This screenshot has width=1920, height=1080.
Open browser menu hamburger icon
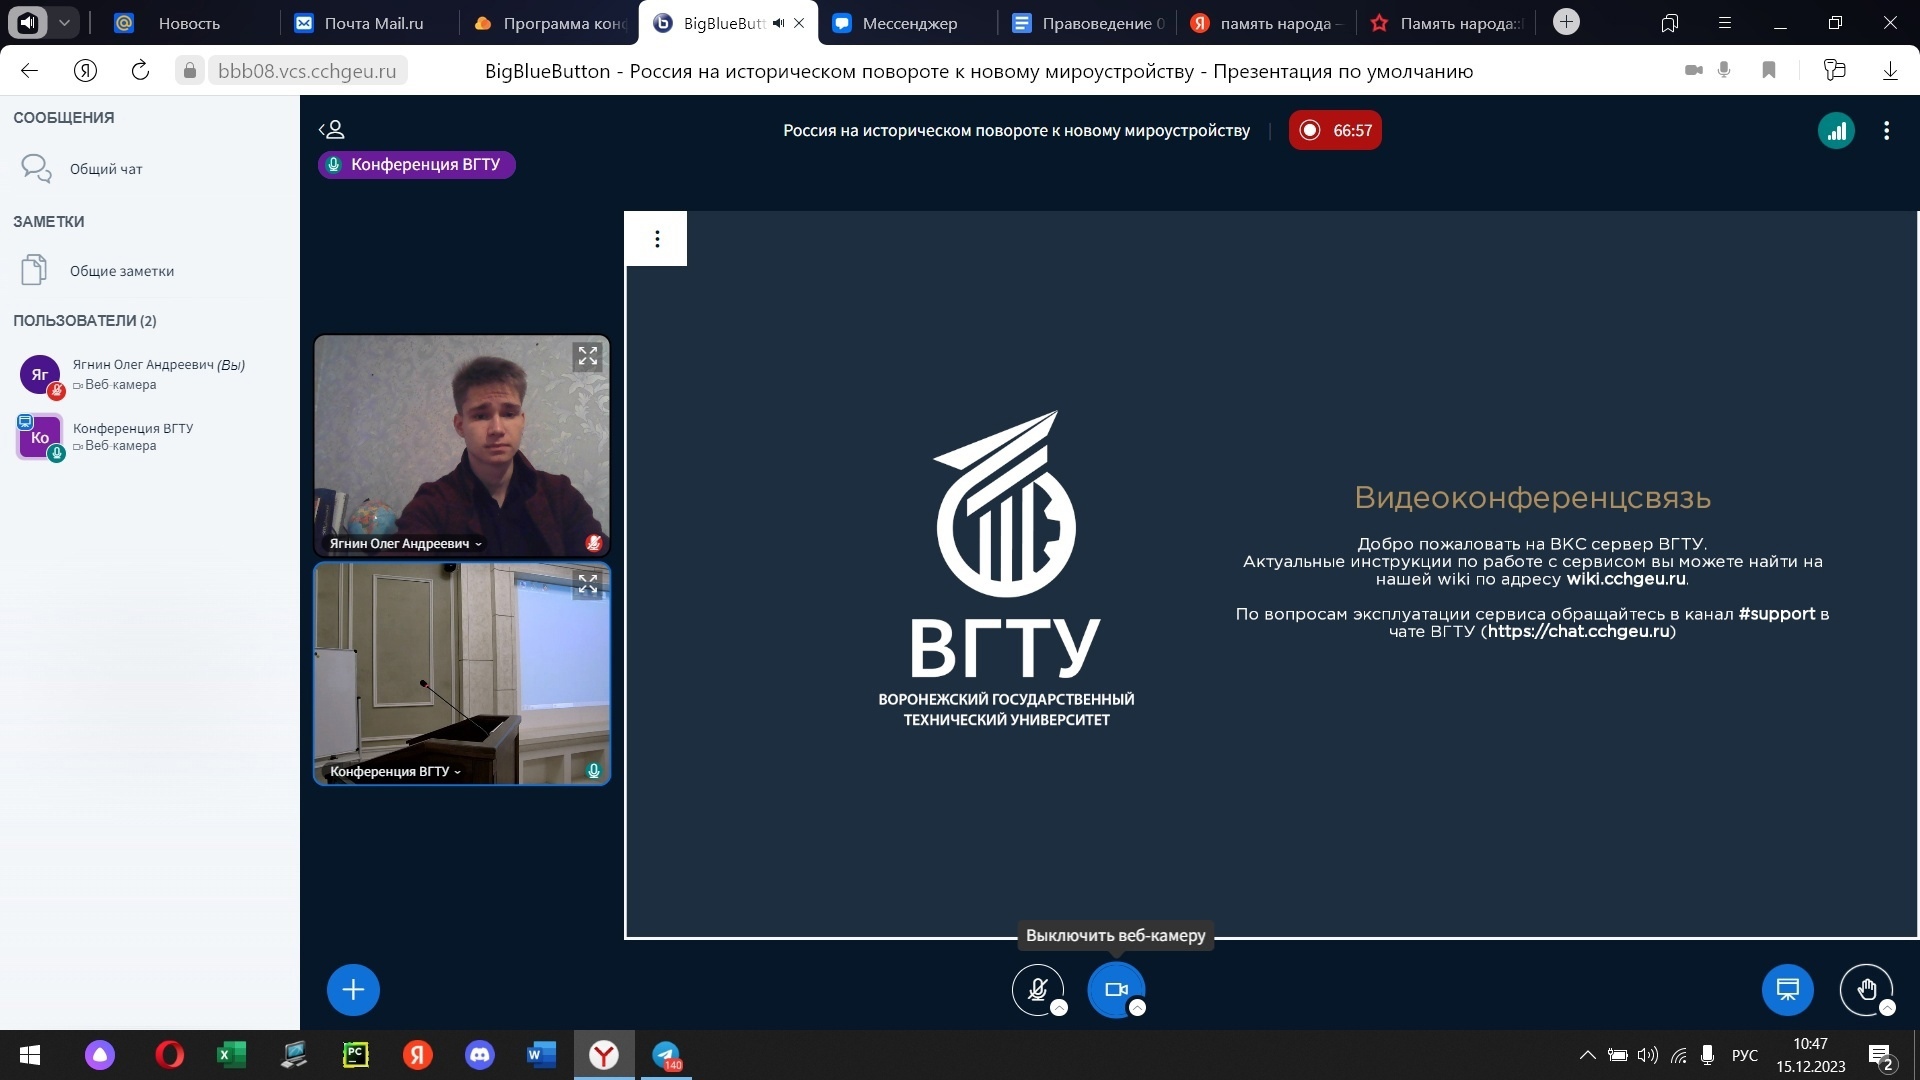coord(1724,23)
